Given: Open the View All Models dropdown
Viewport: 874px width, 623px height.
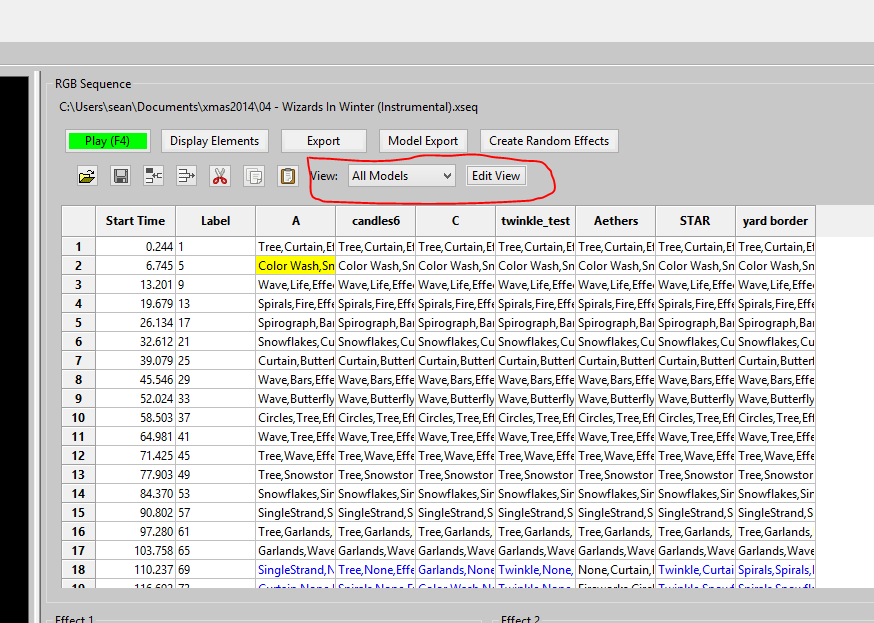Looking at the screenshot, I should click(x=402, y=176).
